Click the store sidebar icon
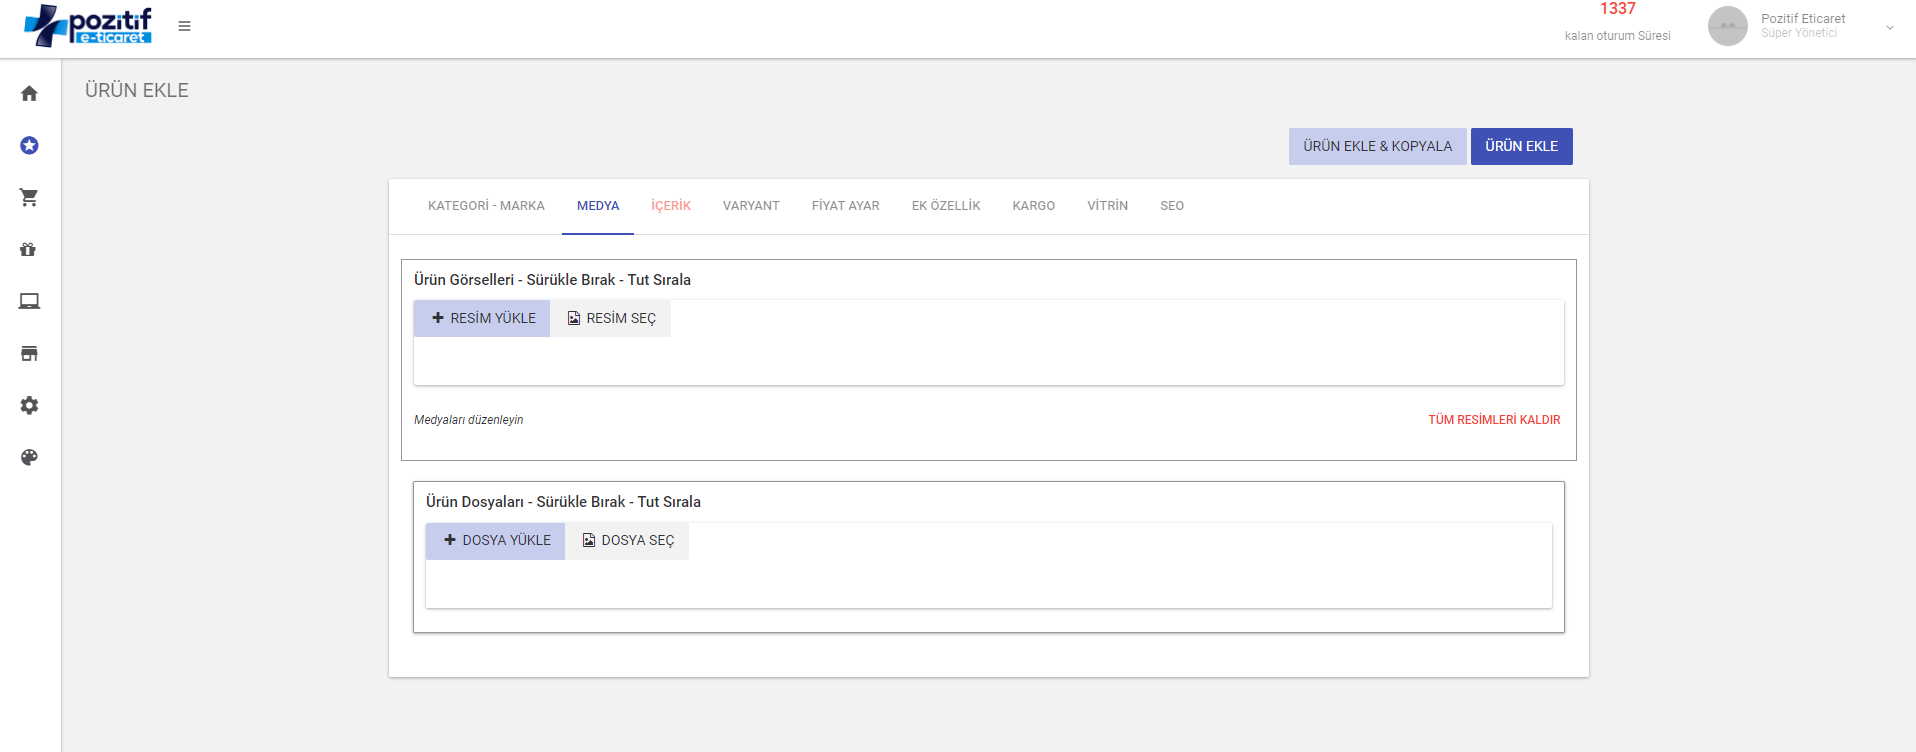The width and height of the screenshot is (1916, 752). (x=29, y=354)
